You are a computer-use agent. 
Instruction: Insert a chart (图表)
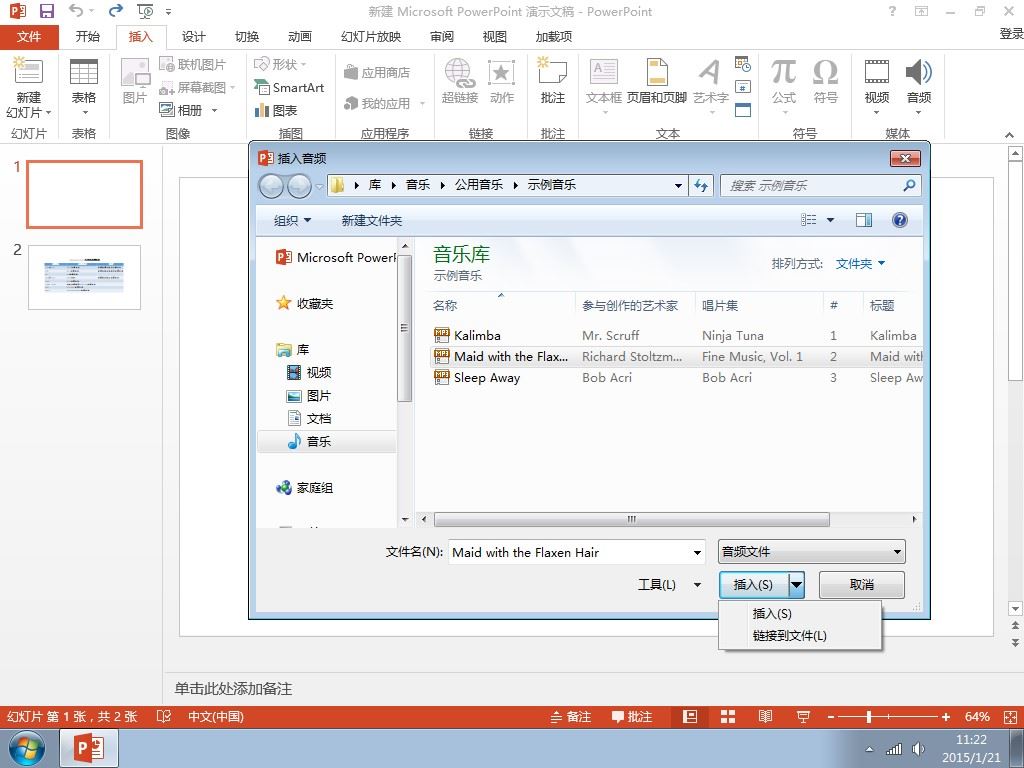pos(276,110)
